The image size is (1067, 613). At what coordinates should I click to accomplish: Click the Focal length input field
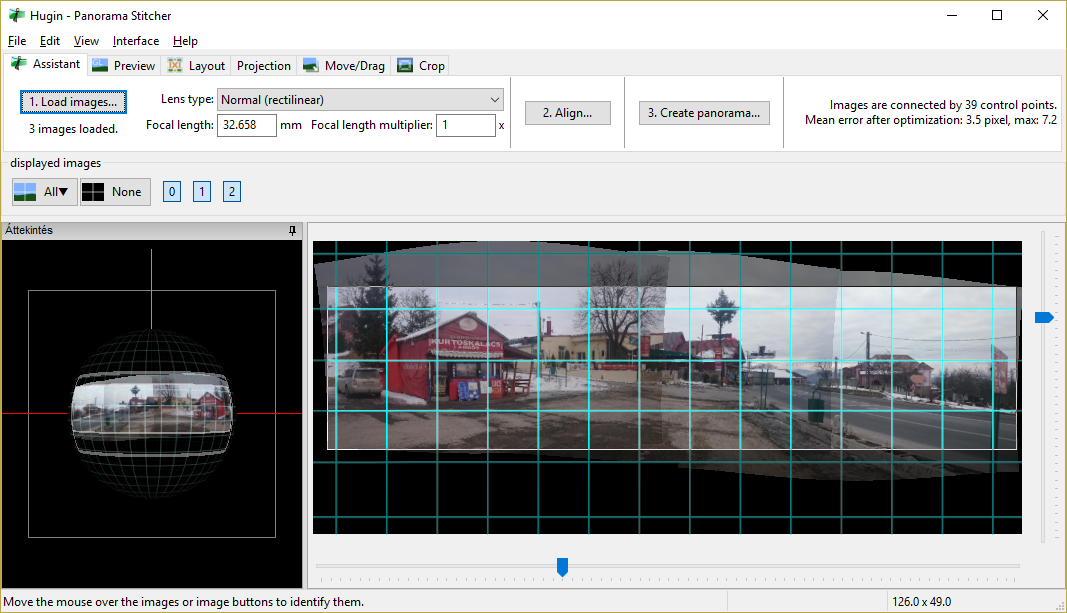(x=247, y=126)
